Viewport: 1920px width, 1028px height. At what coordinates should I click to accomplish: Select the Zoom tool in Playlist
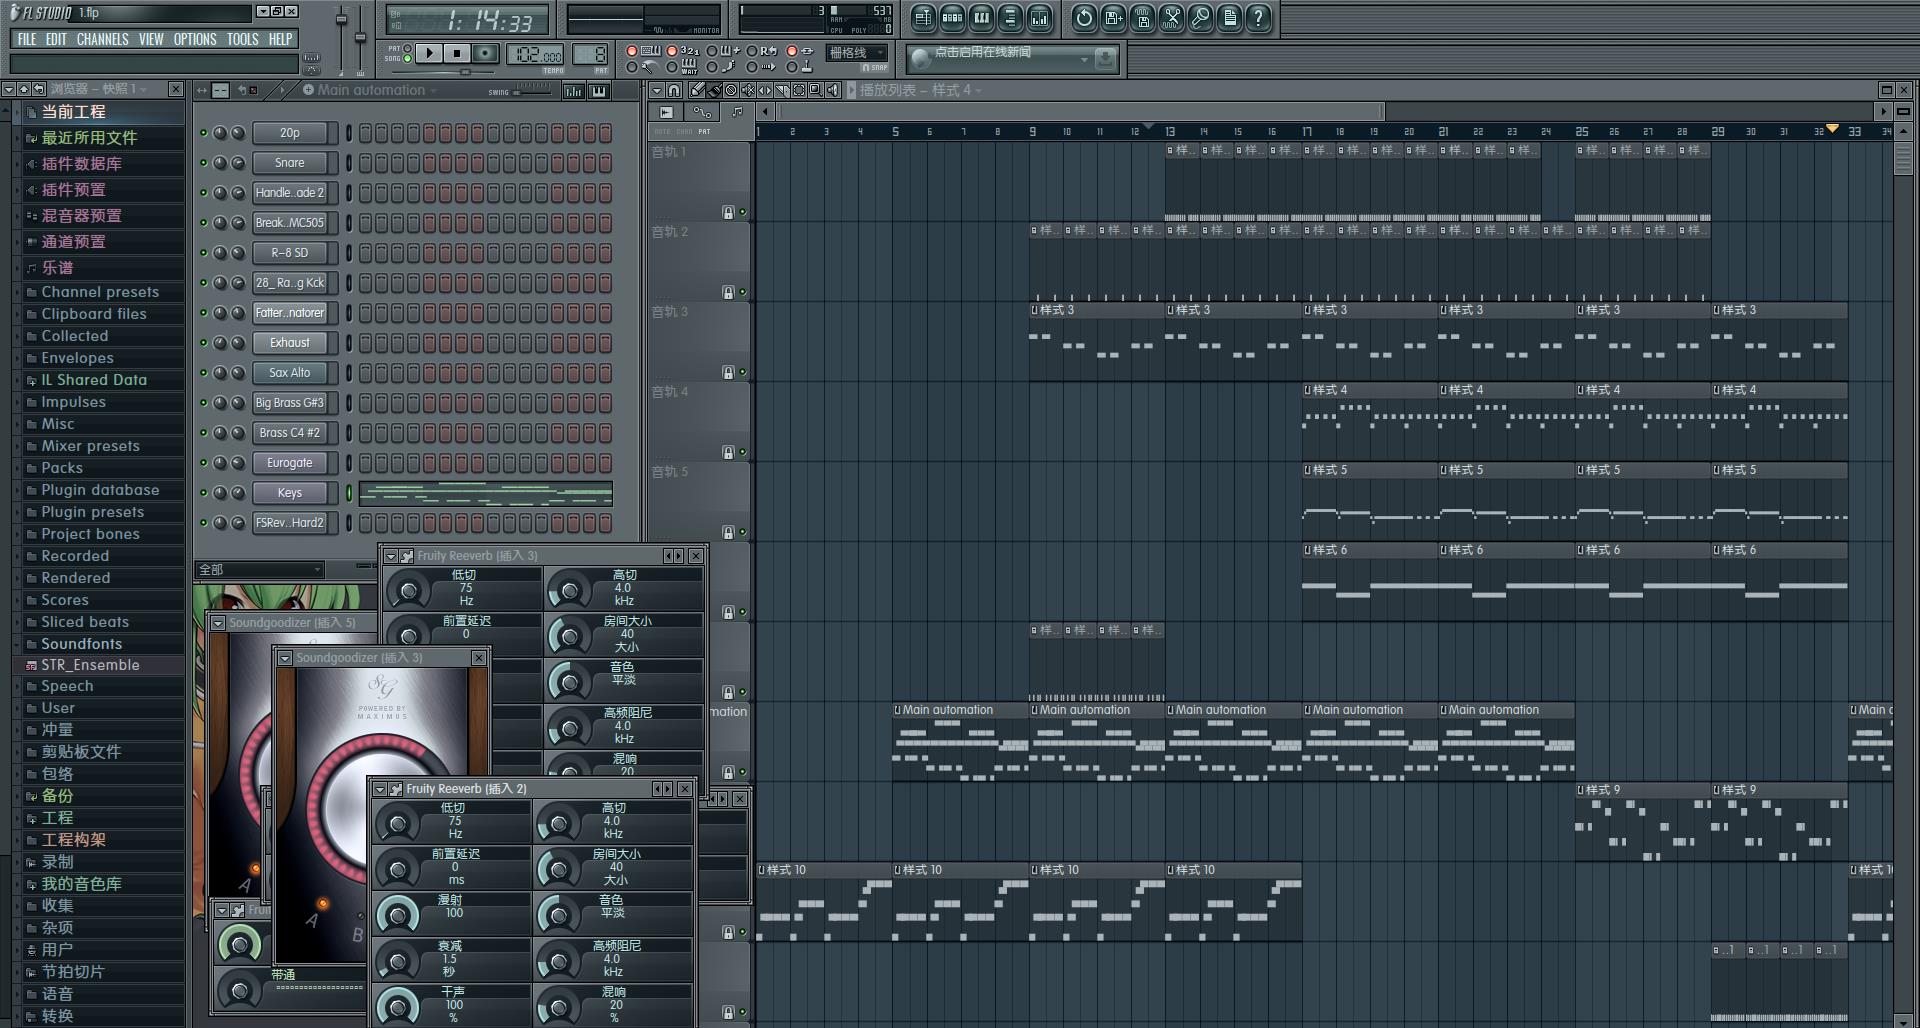[x=816, y=90]
